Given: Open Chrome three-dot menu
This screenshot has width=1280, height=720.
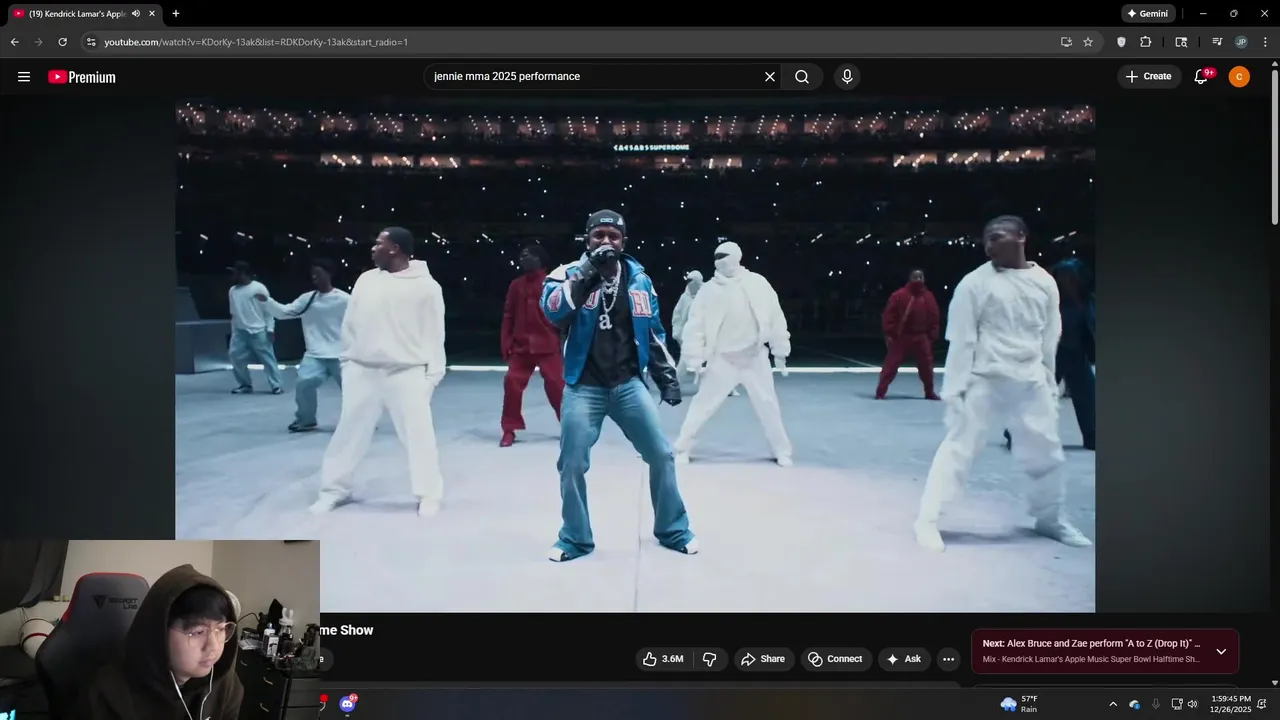Looking at the screenshot, I should tap(1266, 42).
